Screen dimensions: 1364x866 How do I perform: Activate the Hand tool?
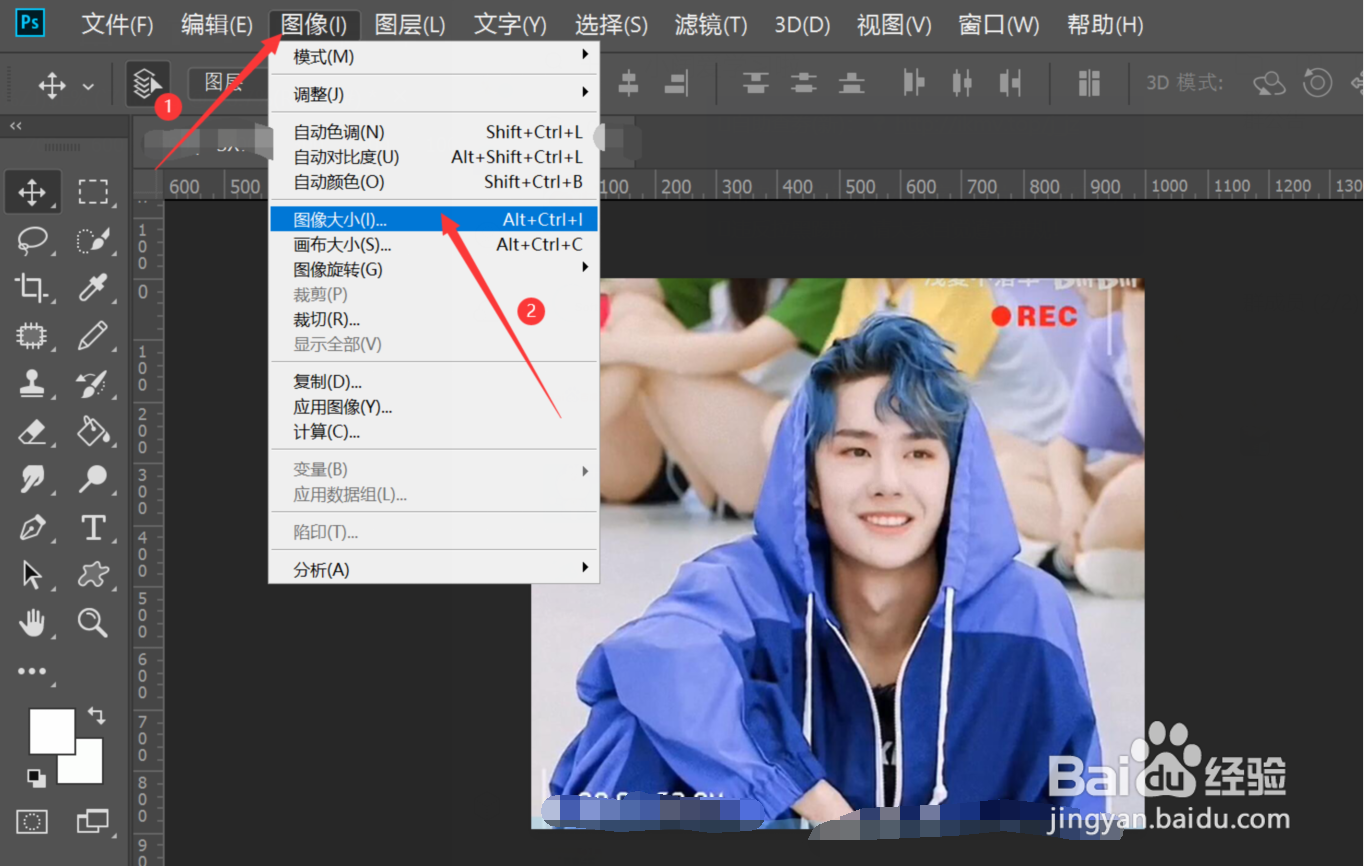pos(33,623)
